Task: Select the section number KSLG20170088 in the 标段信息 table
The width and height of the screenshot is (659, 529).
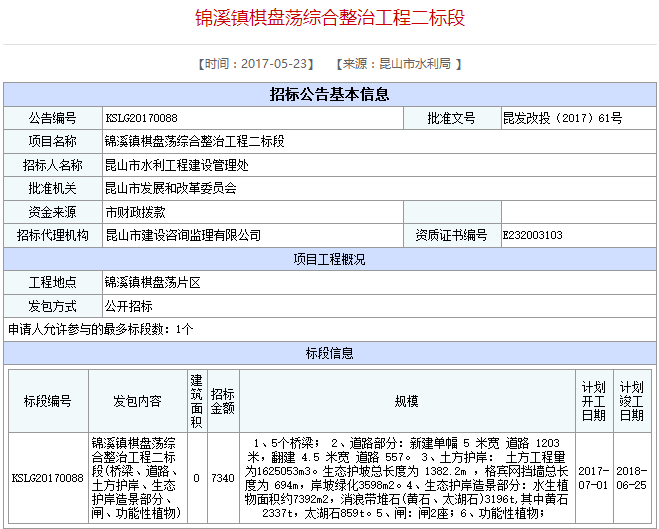Action: click(48, 478)
